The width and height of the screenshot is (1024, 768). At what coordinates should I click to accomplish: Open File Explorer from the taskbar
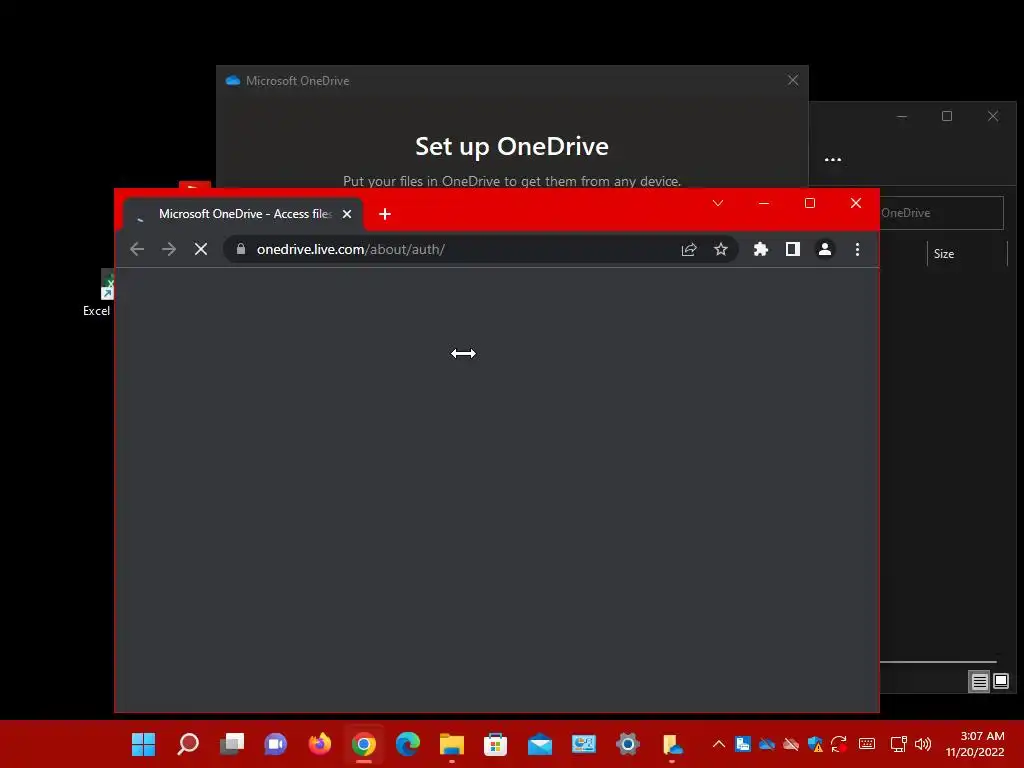(452, 744)
